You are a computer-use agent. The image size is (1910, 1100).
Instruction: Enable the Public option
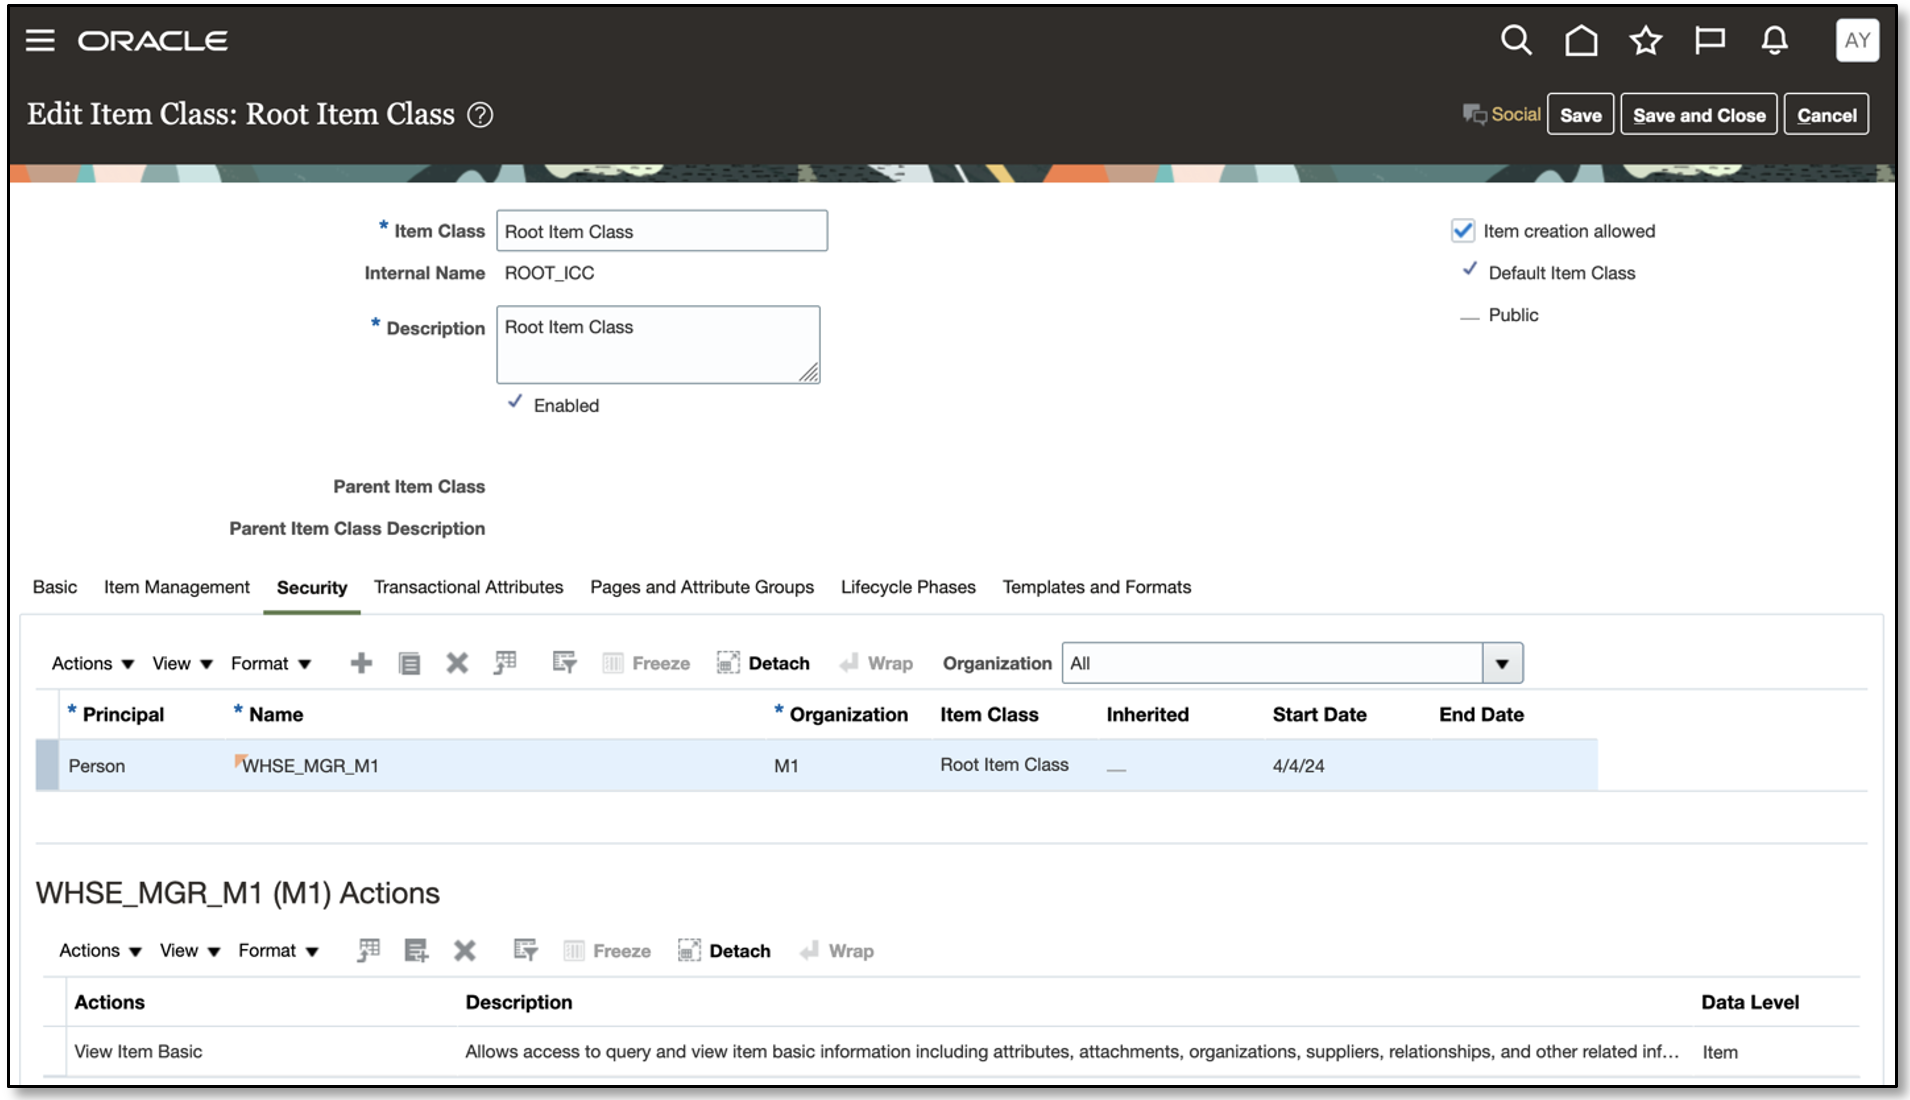click(x=1468, y=315)
